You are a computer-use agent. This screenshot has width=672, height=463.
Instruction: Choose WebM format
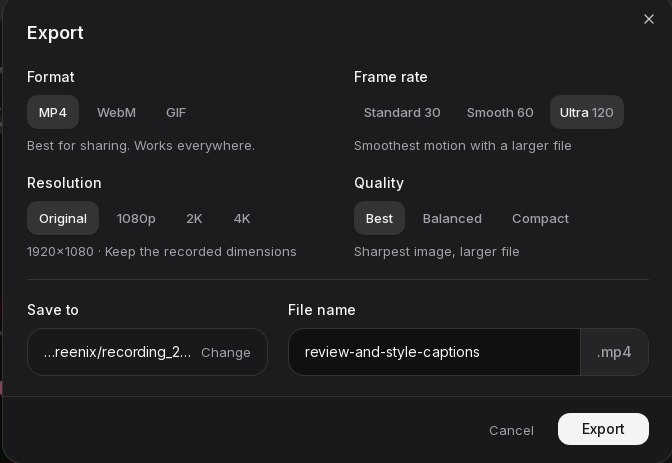tap(116, 112)
